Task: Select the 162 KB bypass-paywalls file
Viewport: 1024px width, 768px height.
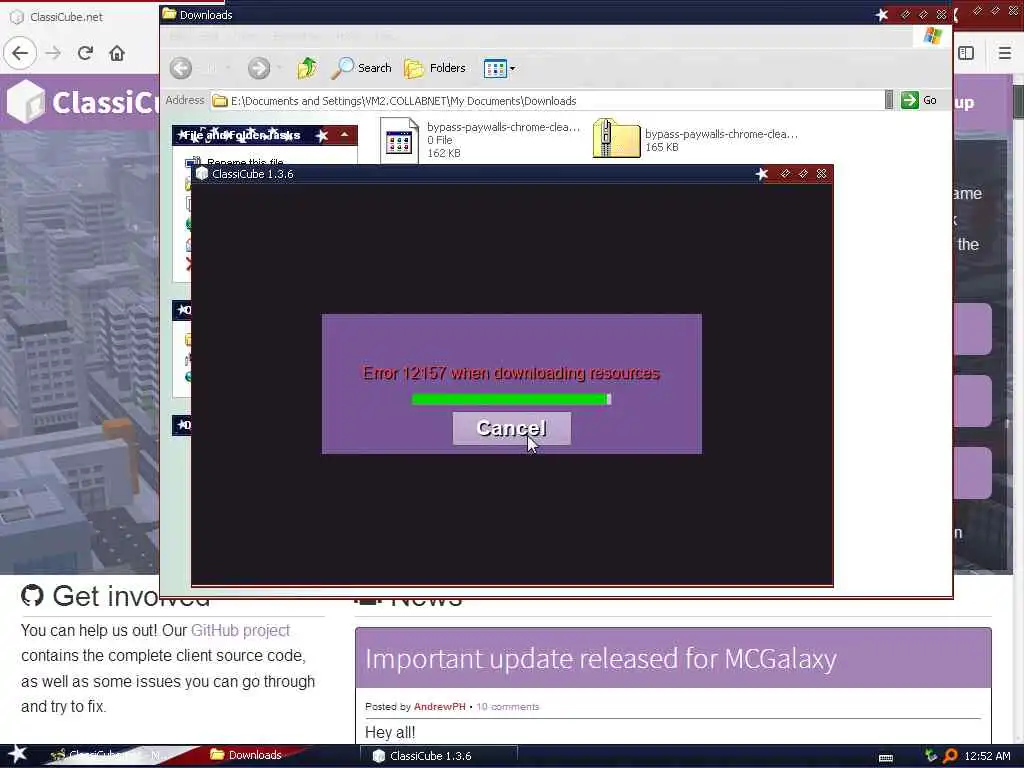Action: pos(480,140)
